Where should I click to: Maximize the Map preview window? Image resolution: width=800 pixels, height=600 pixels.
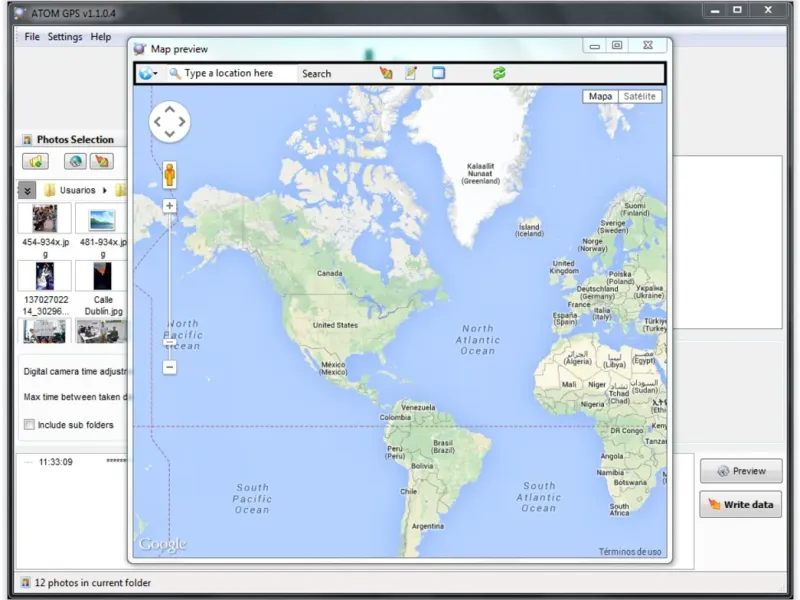pyautogui.click(x=617, y=46)
